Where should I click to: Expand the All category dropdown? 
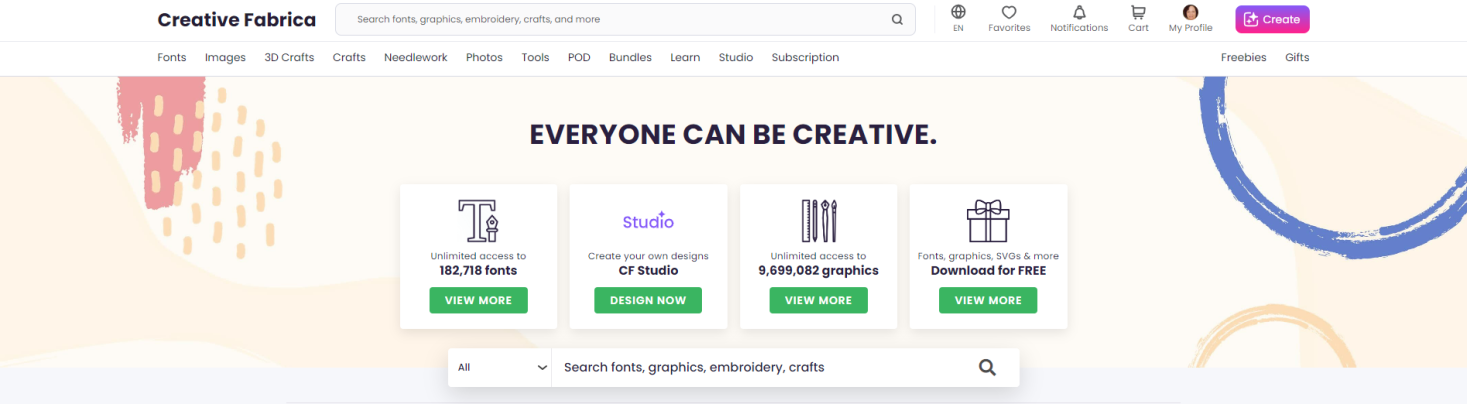(500, 367)
